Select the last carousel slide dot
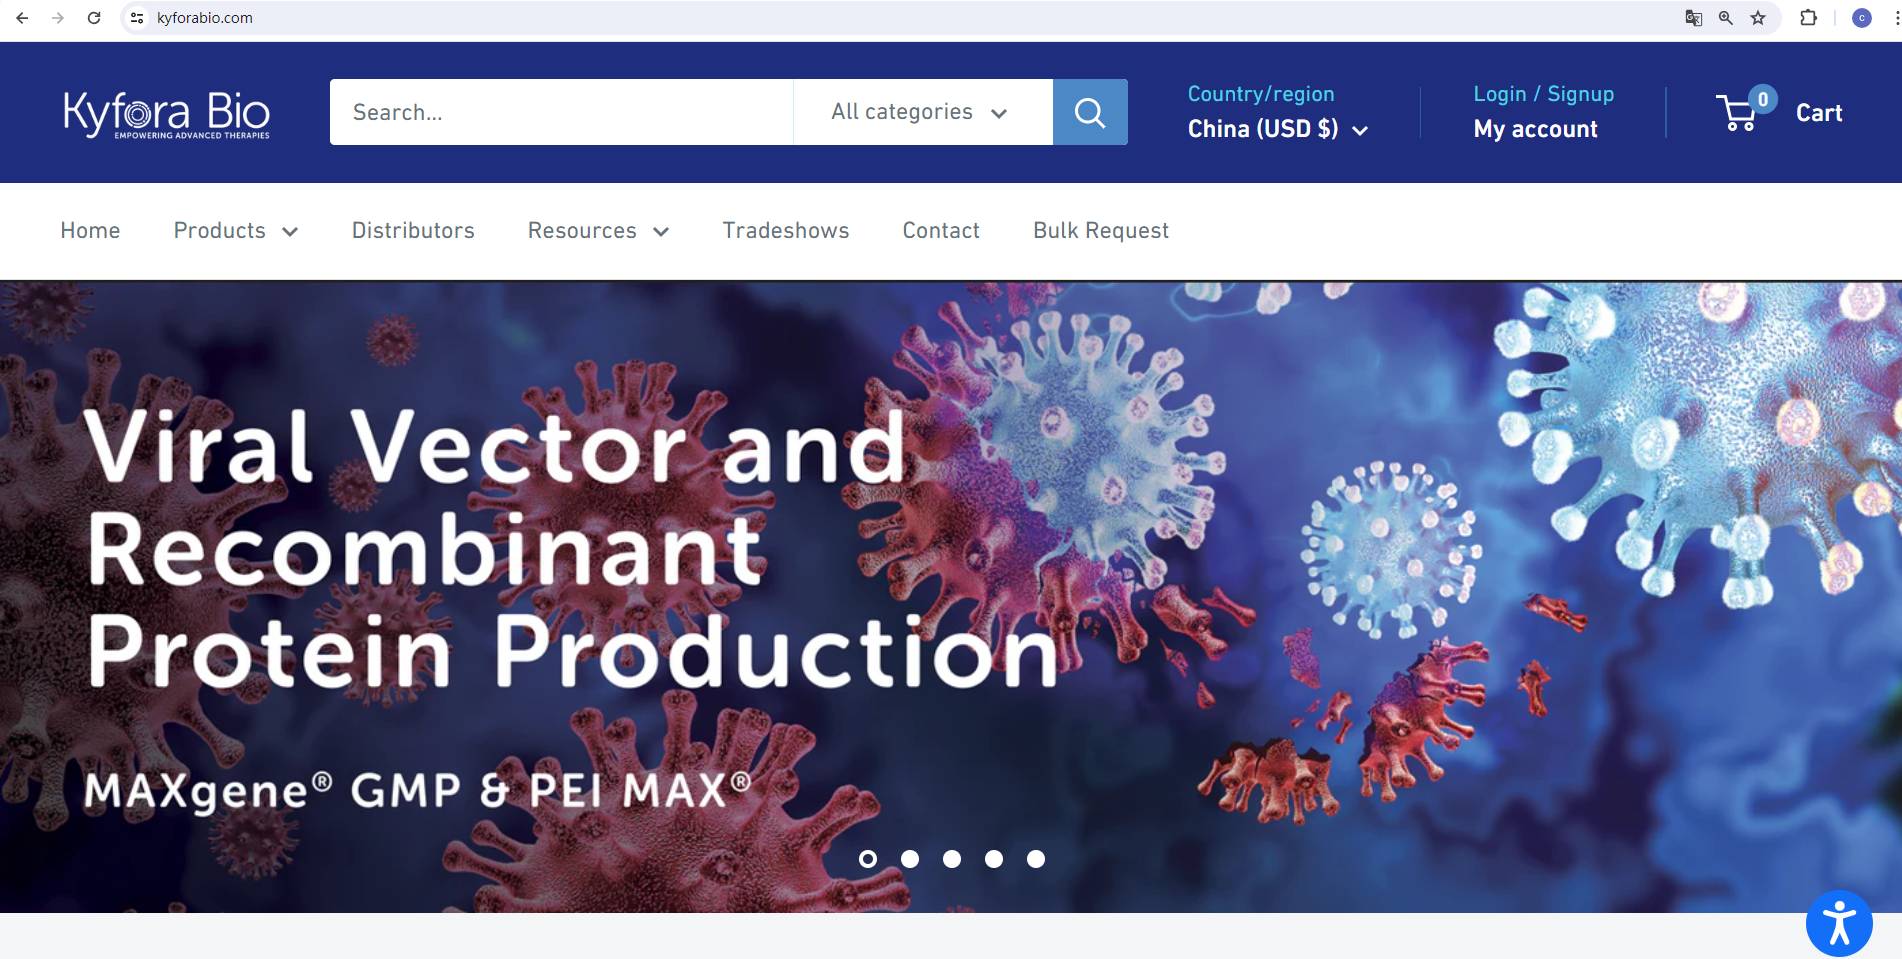 click(x=1036, y=859)
